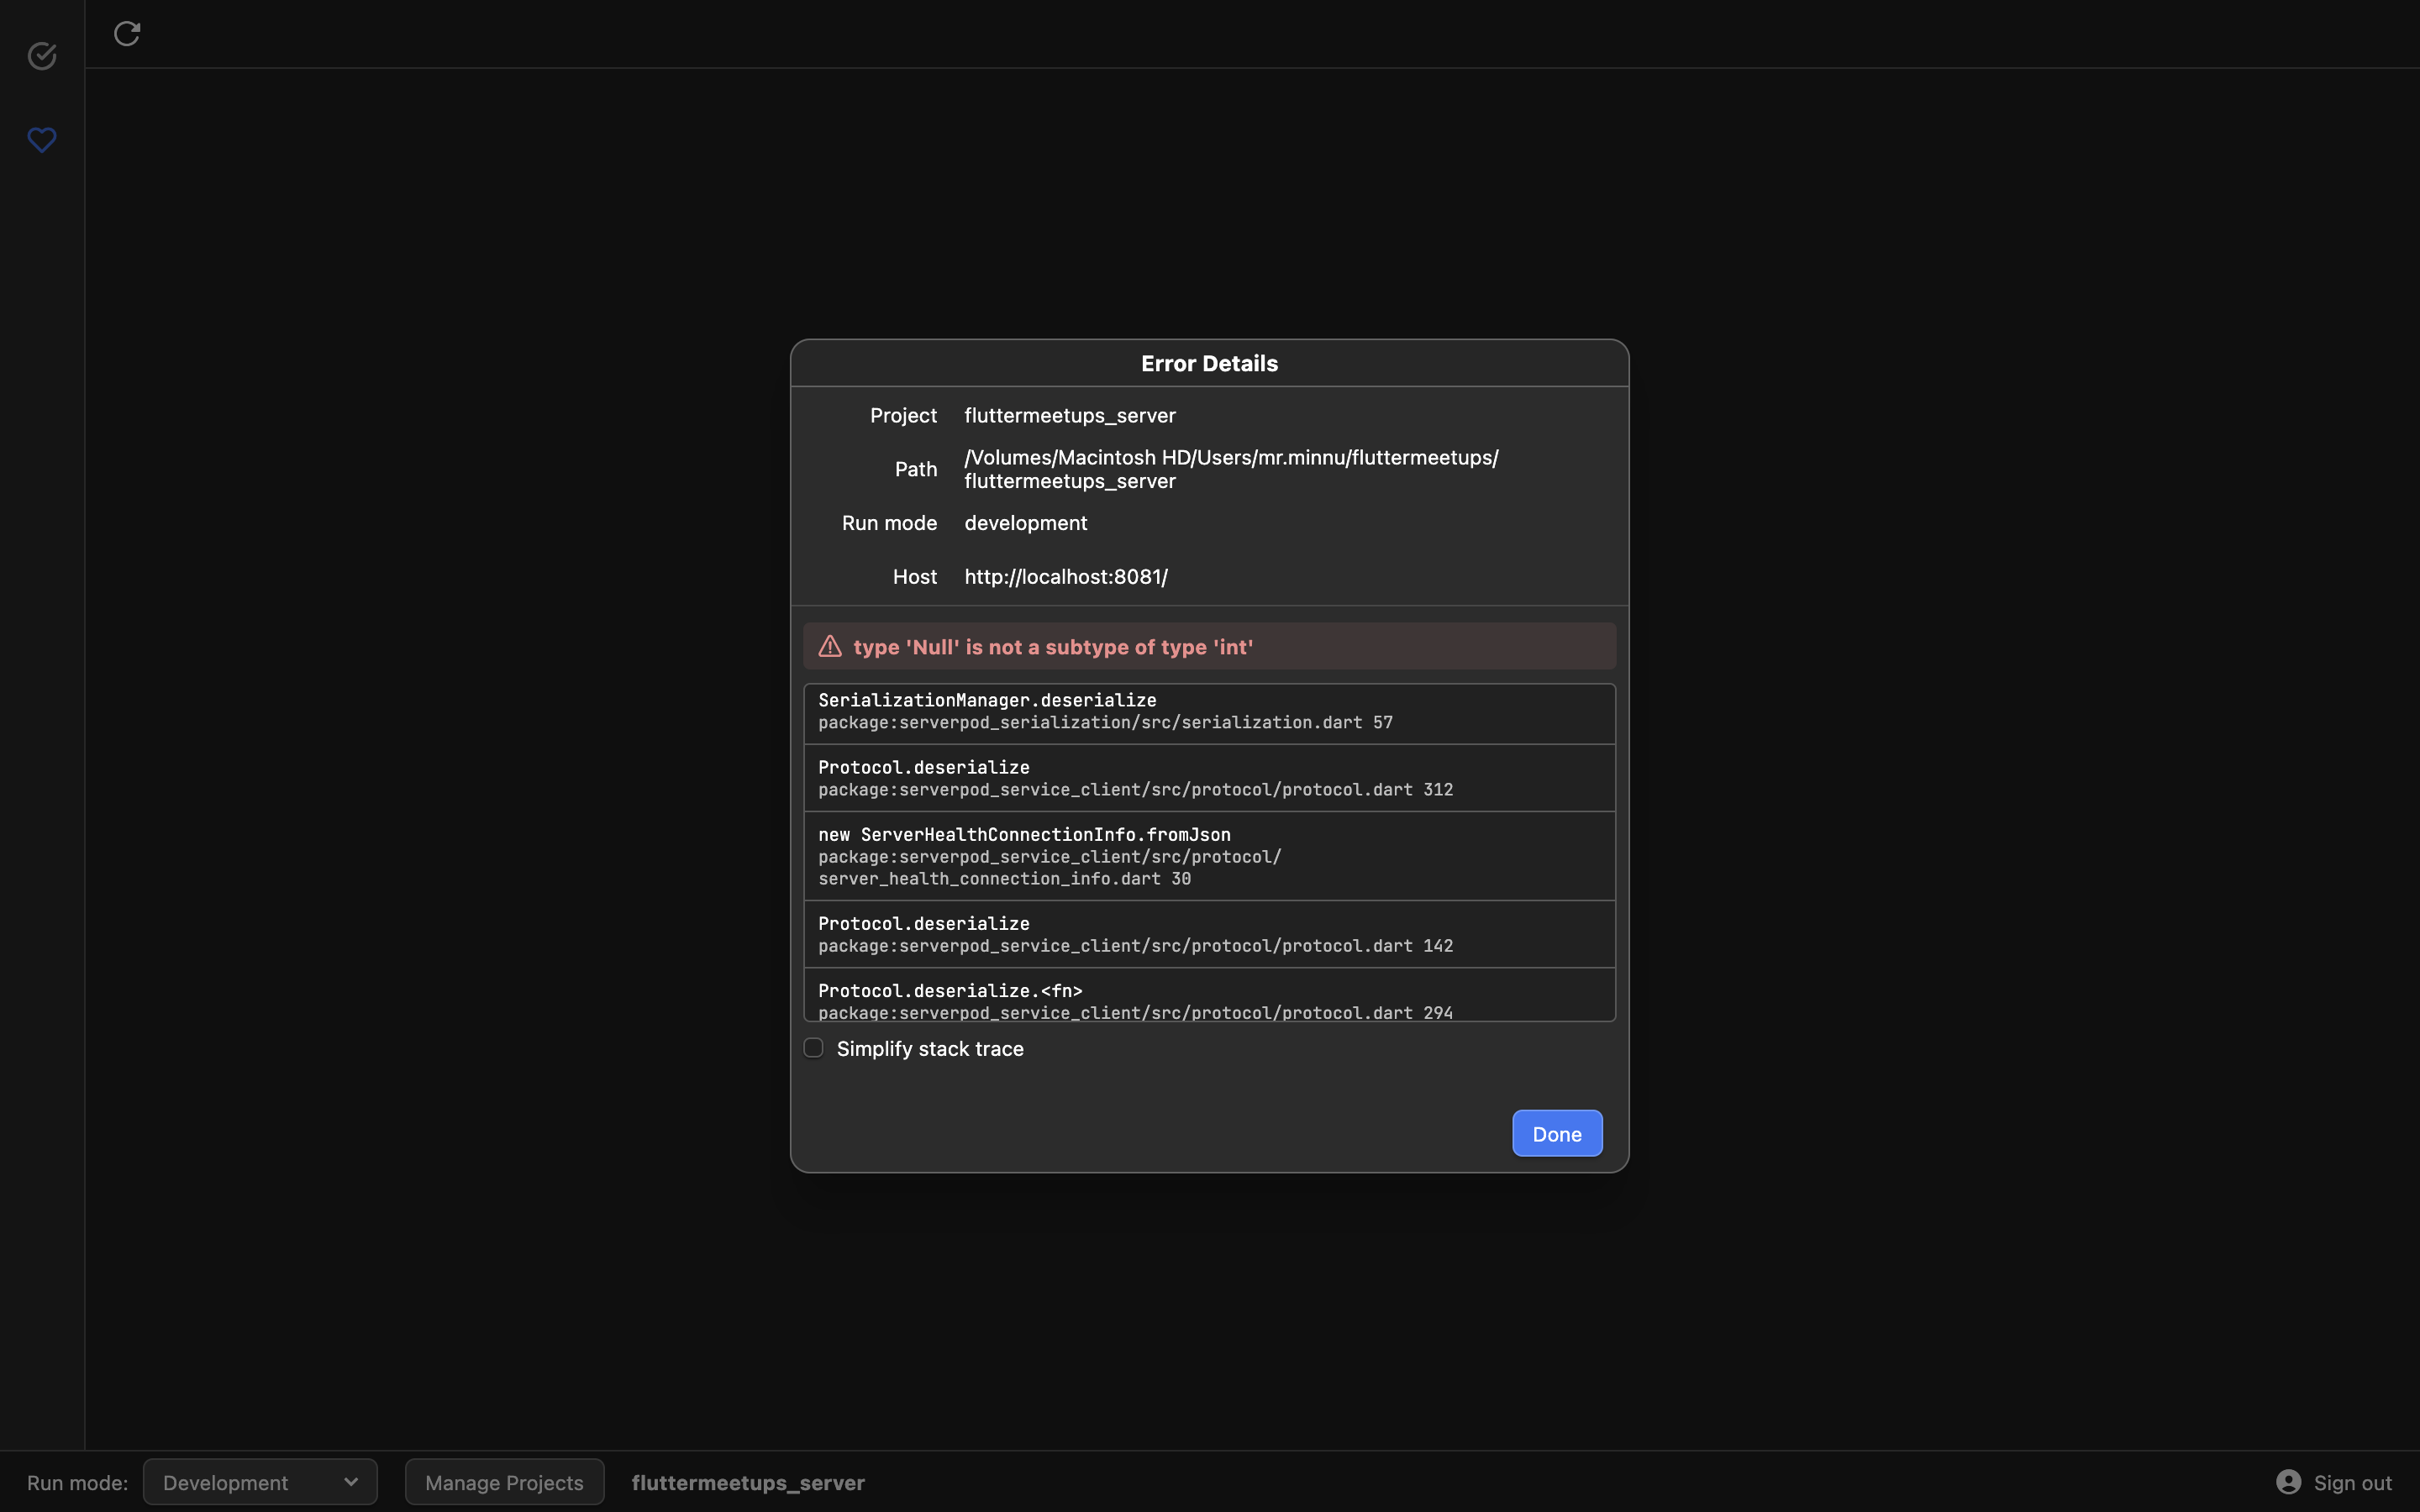The width and height of the screenshot is (2420, 1512).
Task: Open the http://localhost:8081/ host link
Action: [1065, 576]
